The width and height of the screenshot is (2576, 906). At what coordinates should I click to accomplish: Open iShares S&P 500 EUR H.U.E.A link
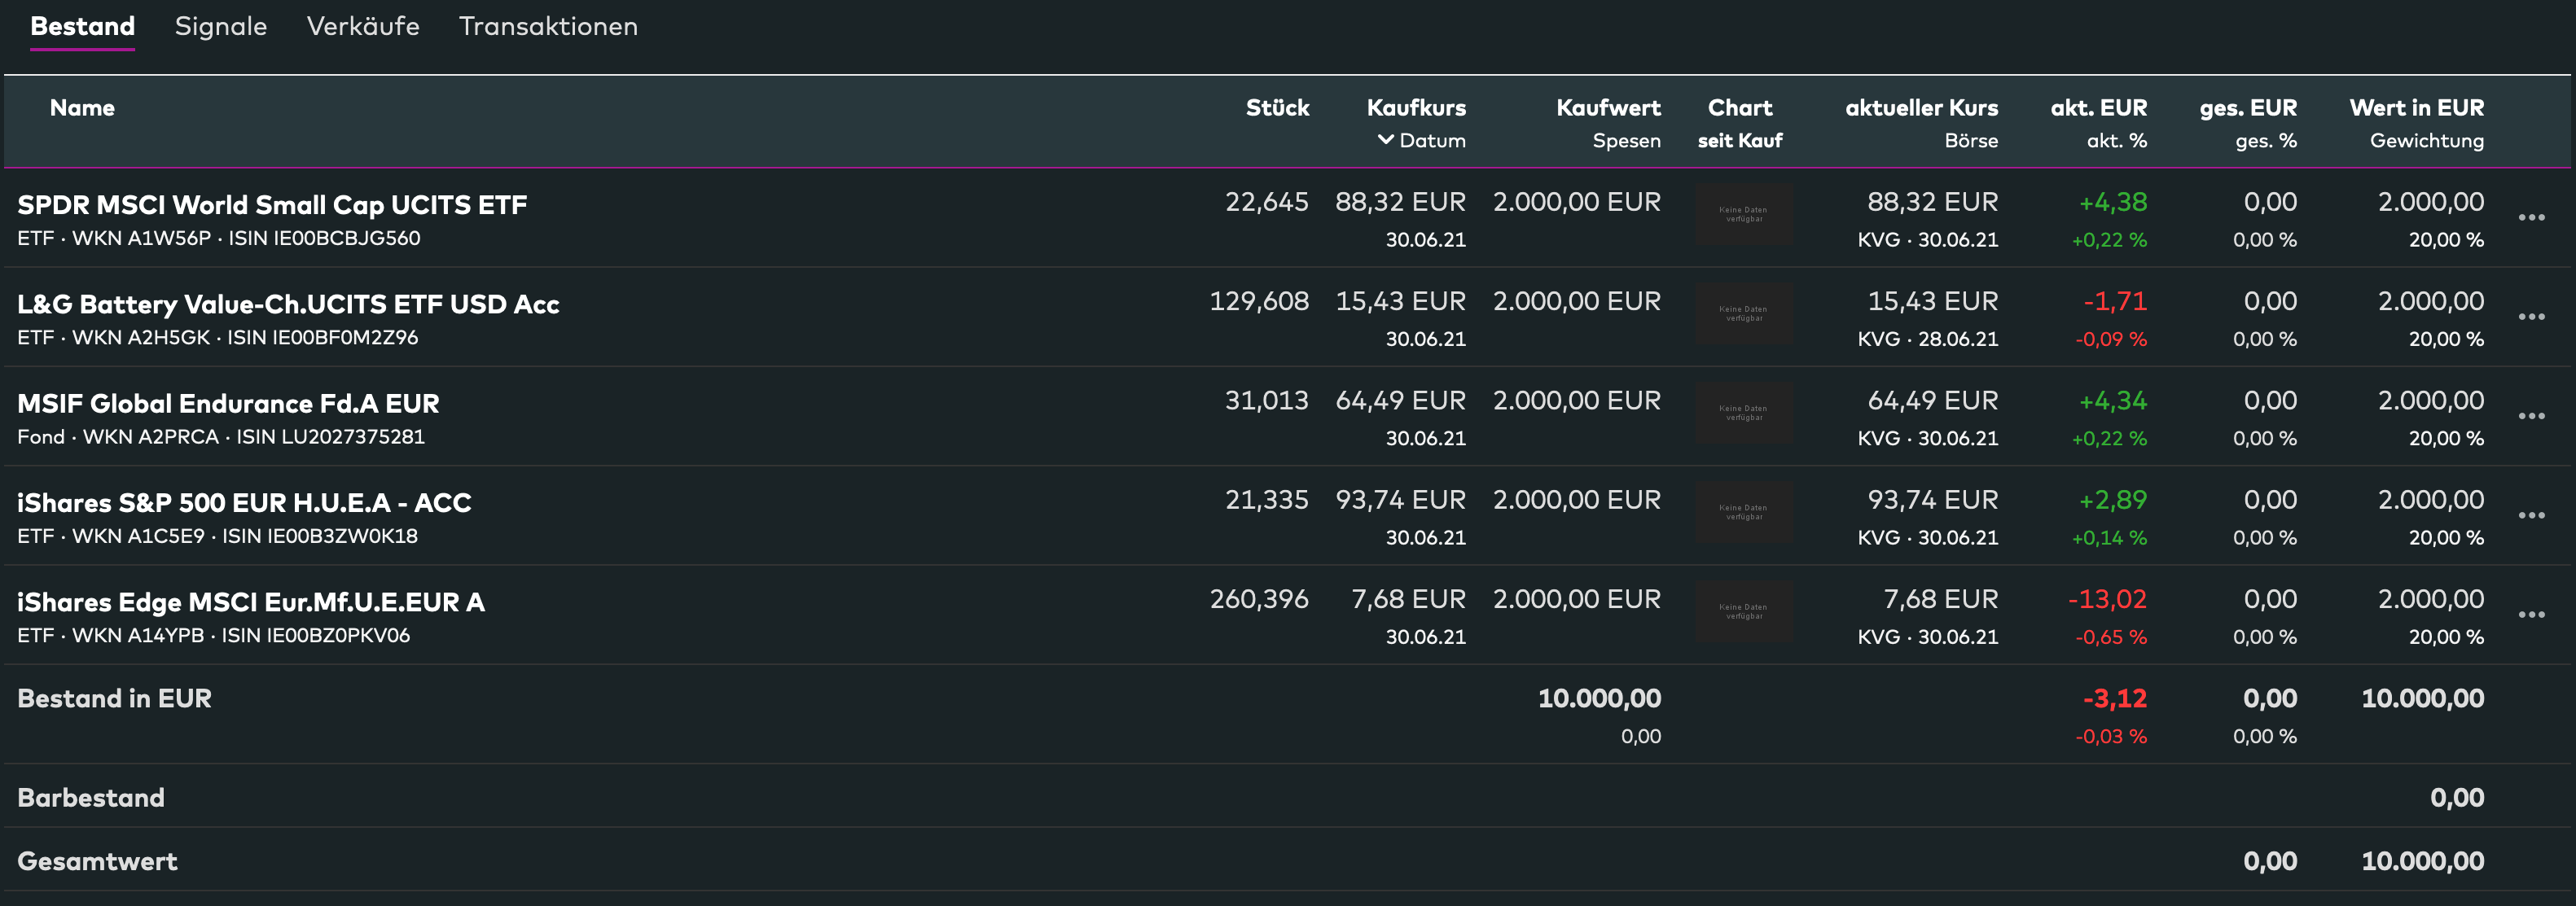tap(244, 502)
